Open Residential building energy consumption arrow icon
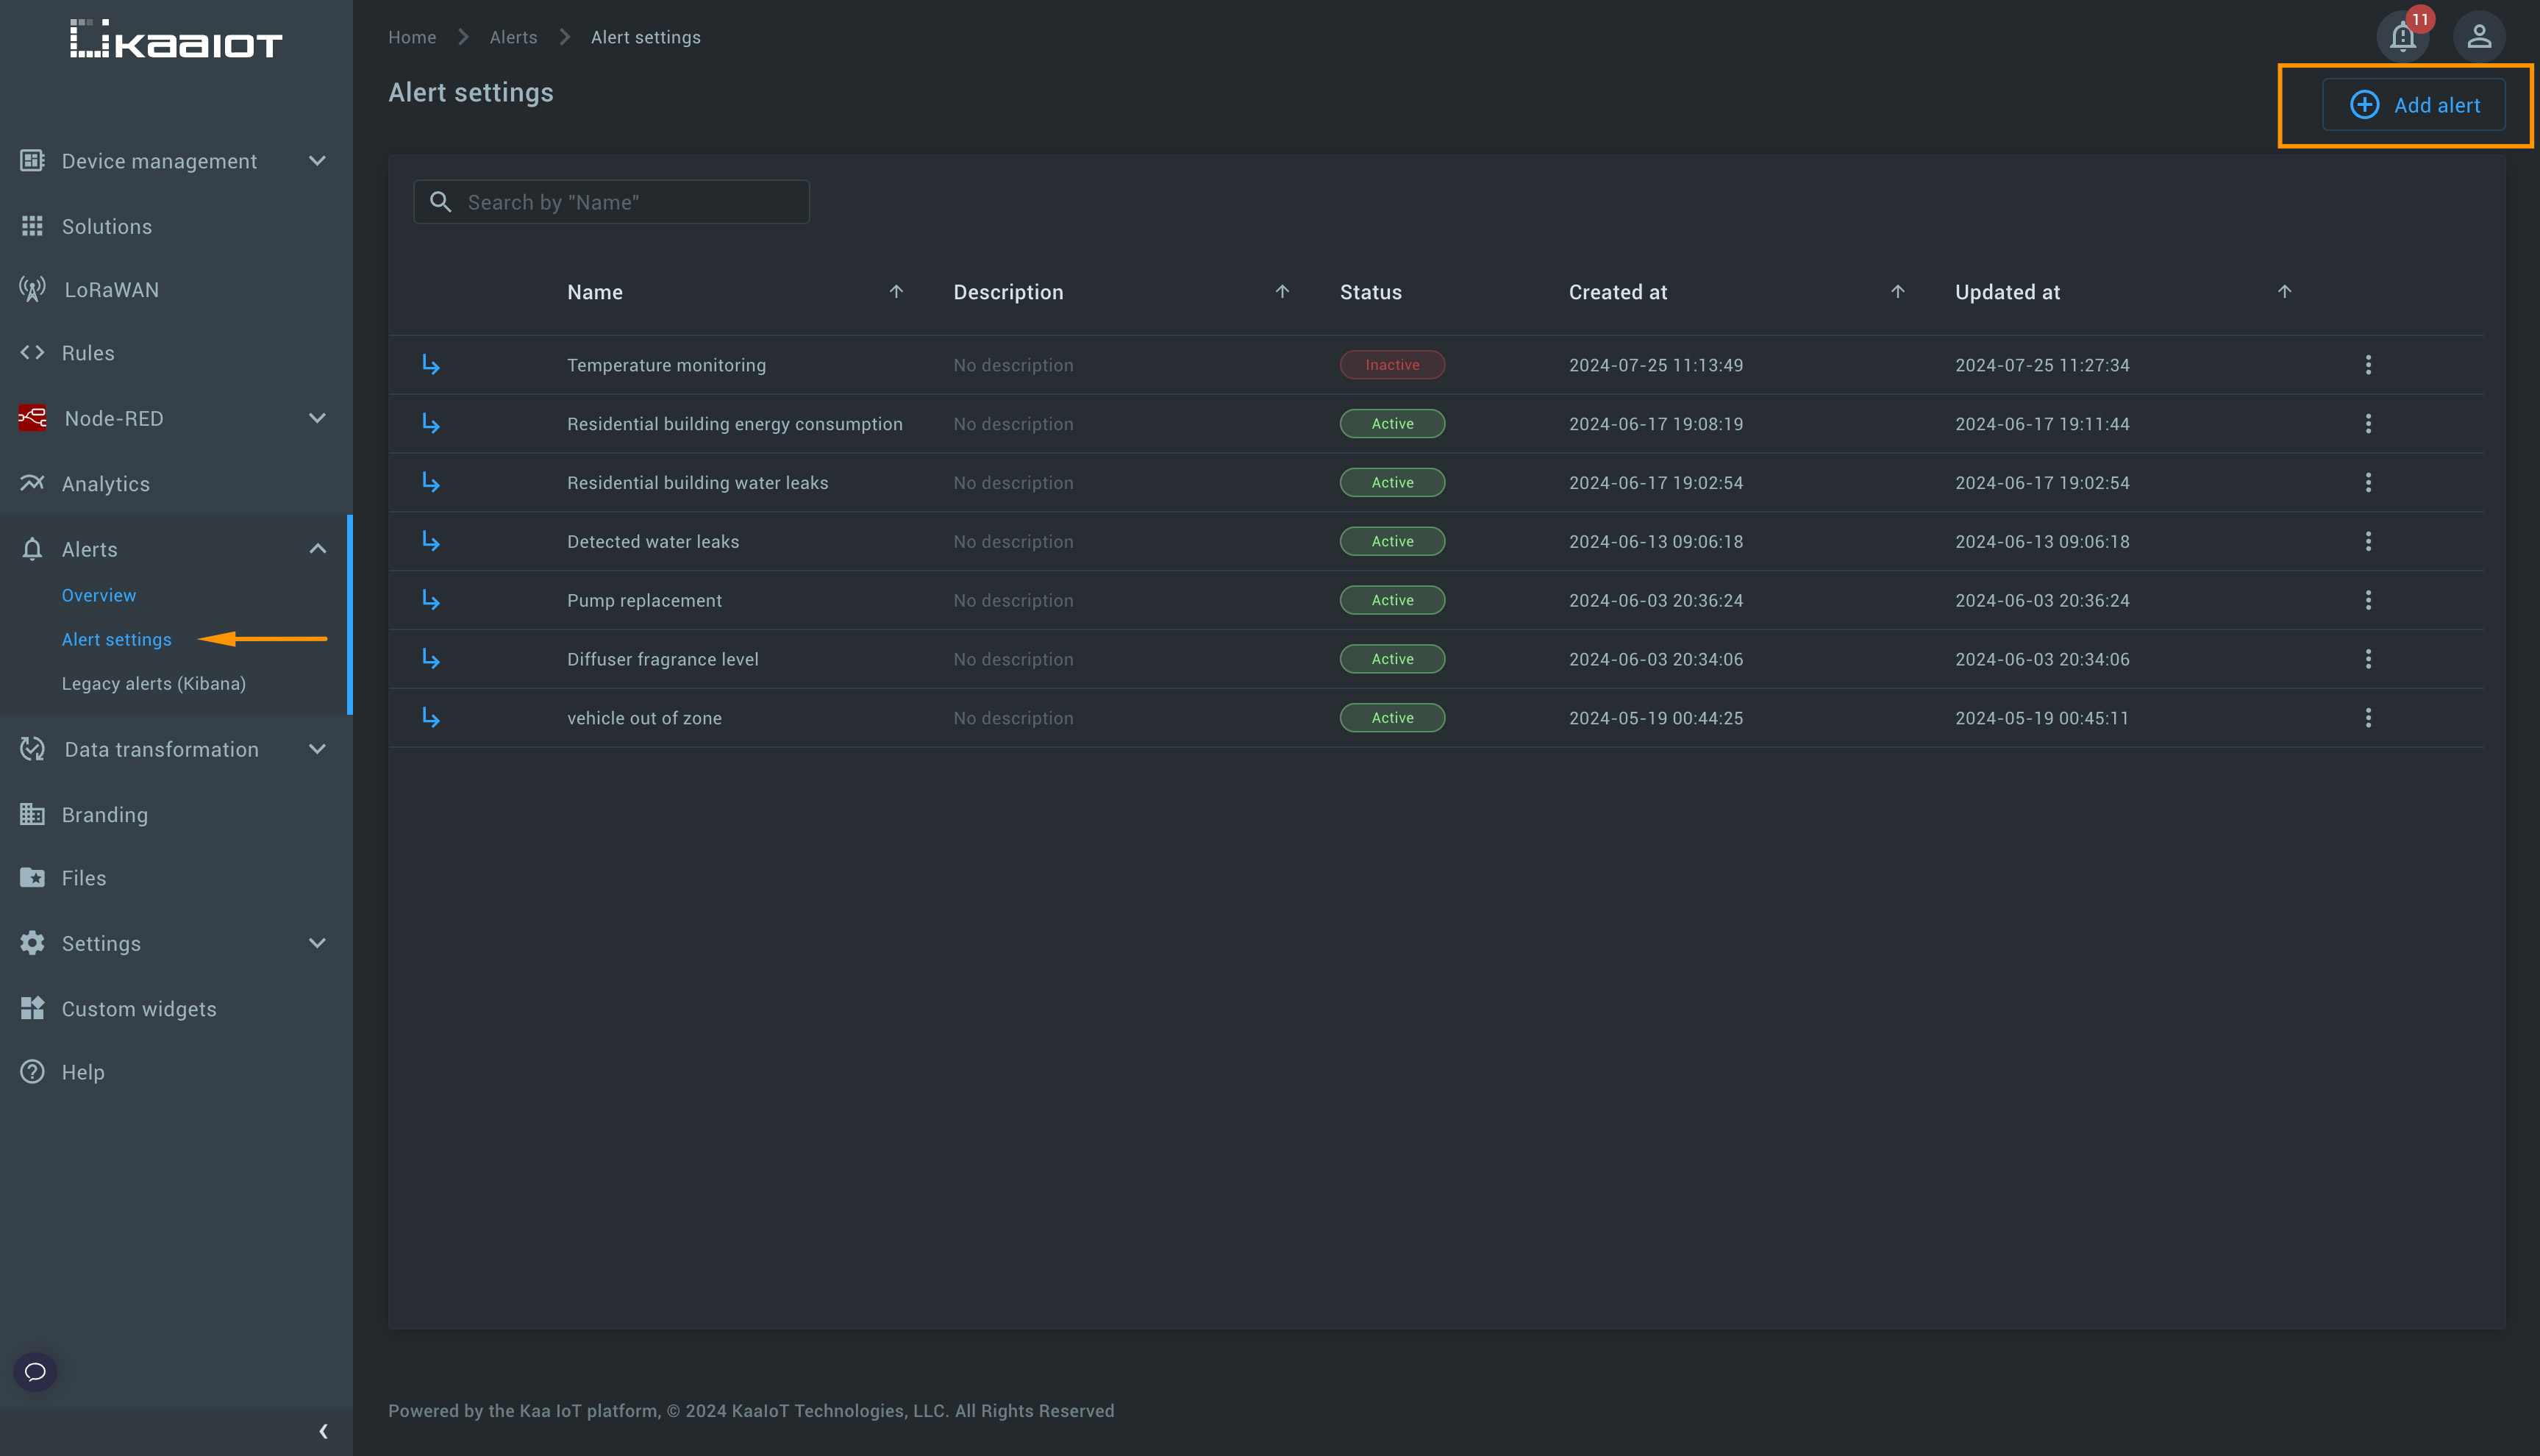Viewport: 2540px width, 1456px height. tap(431, 424)
